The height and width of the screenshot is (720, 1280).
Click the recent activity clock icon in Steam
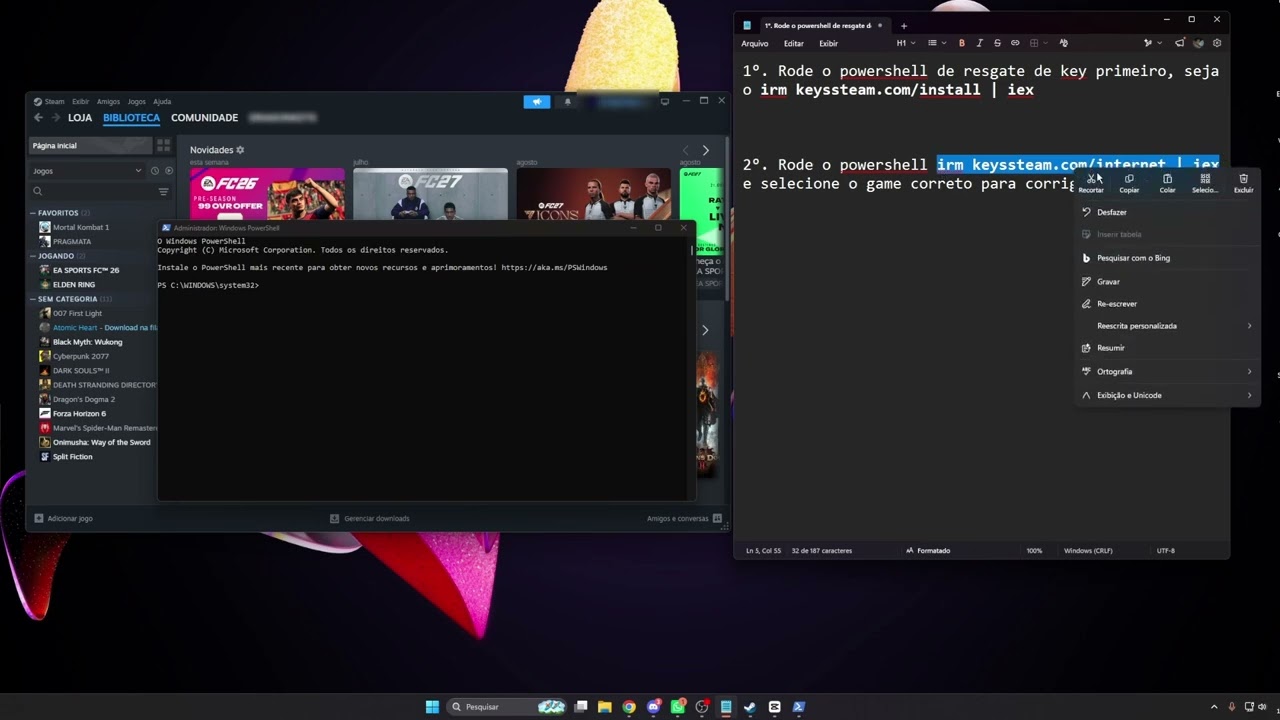(x=155, y=171)
